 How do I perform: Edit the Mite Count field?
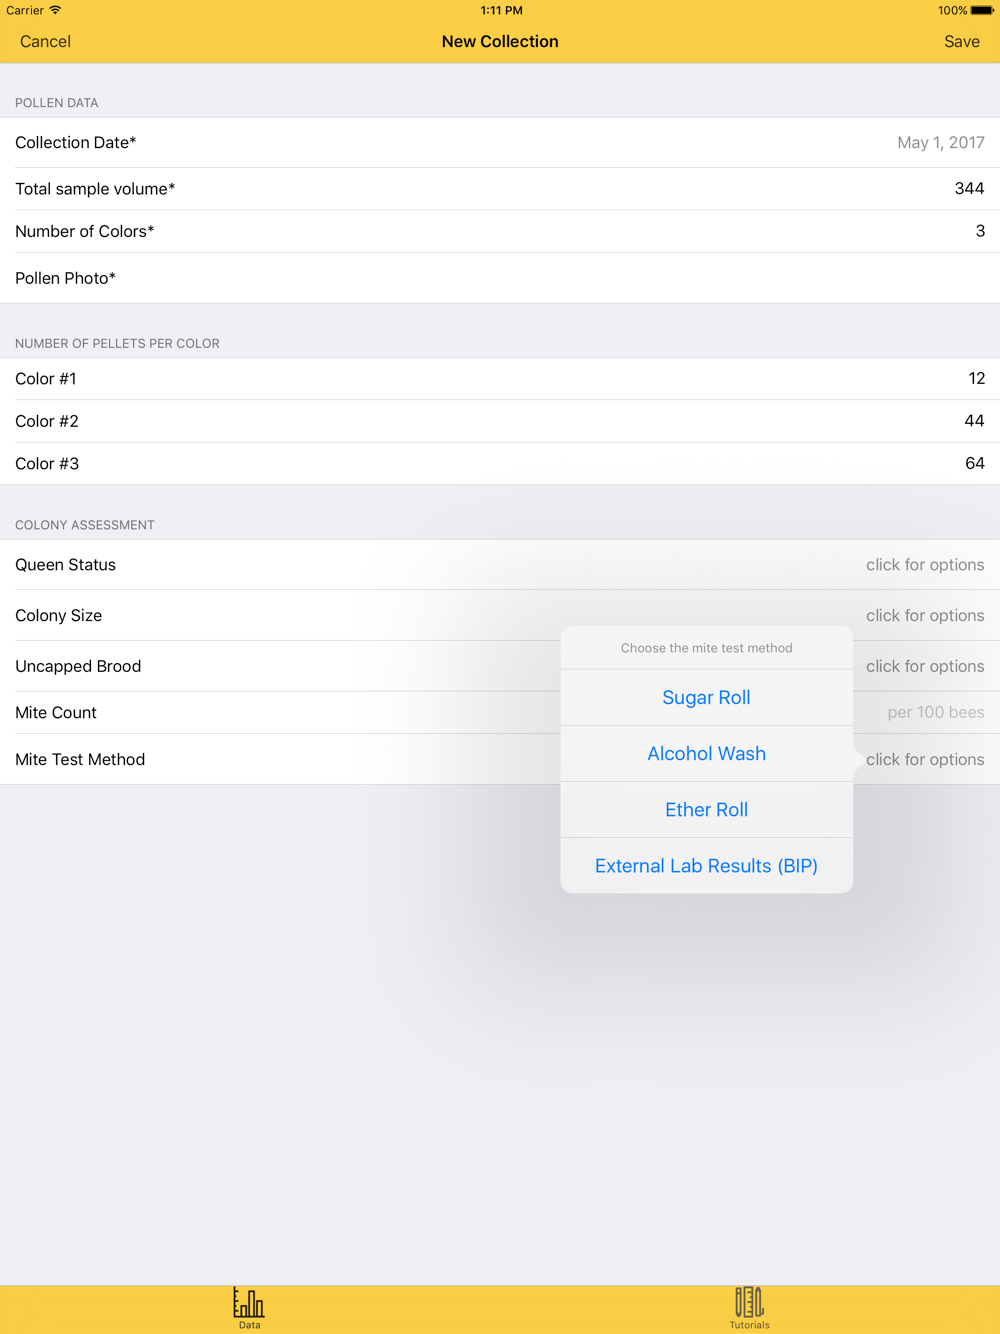tap(934, 713)
